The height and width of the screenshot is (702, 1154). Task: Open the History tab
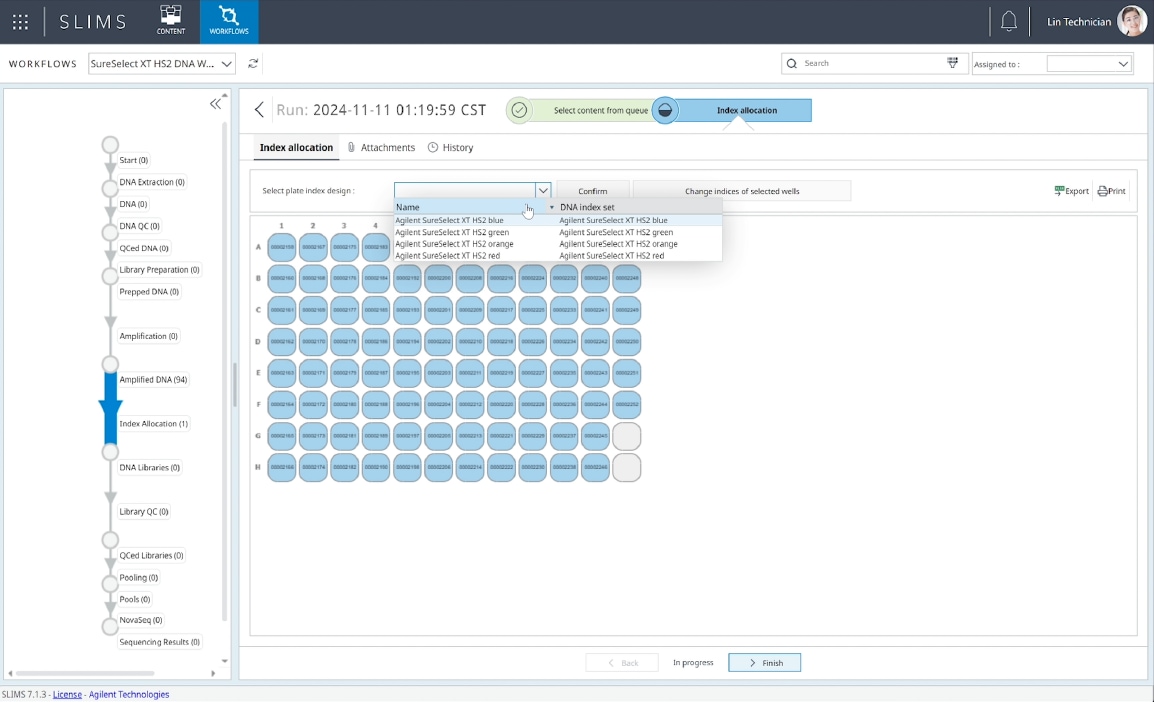click(x=451, y=148)
